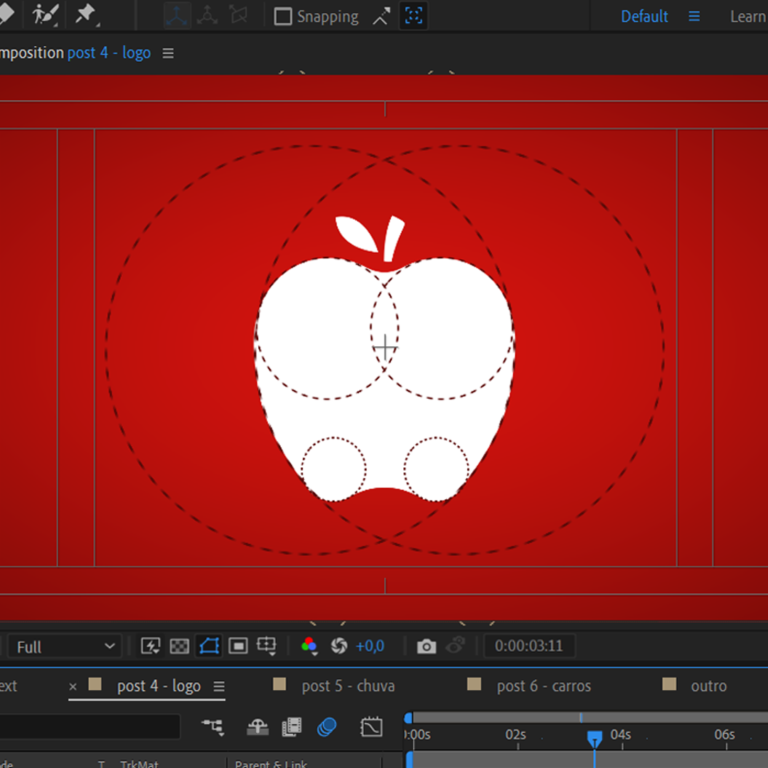The image size is (768, 768).
Task: Select the Puppet Pin tool
Action: point(86,15)
